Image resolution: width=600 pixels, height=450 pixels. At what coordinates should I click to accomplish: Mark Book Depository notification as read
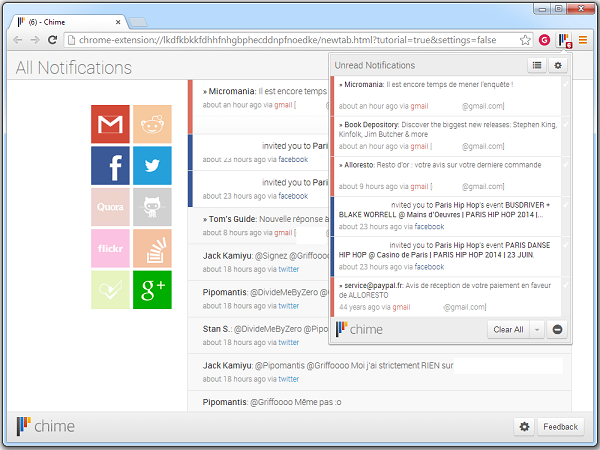click(566, 124)
